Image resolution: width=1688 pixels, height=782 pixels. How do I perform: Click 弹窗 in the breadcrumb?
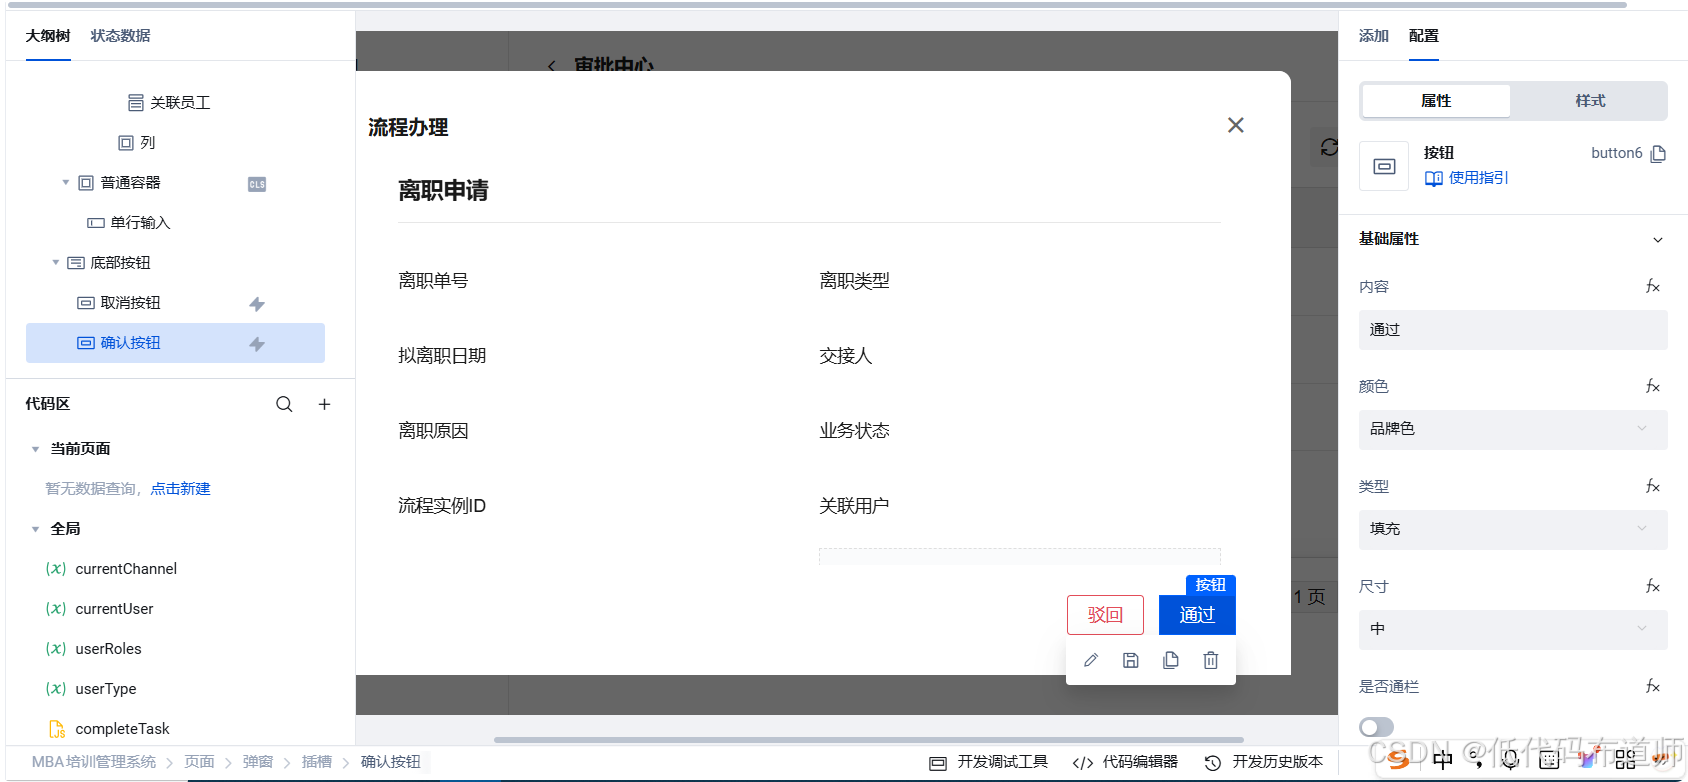(x=258, y=762)
